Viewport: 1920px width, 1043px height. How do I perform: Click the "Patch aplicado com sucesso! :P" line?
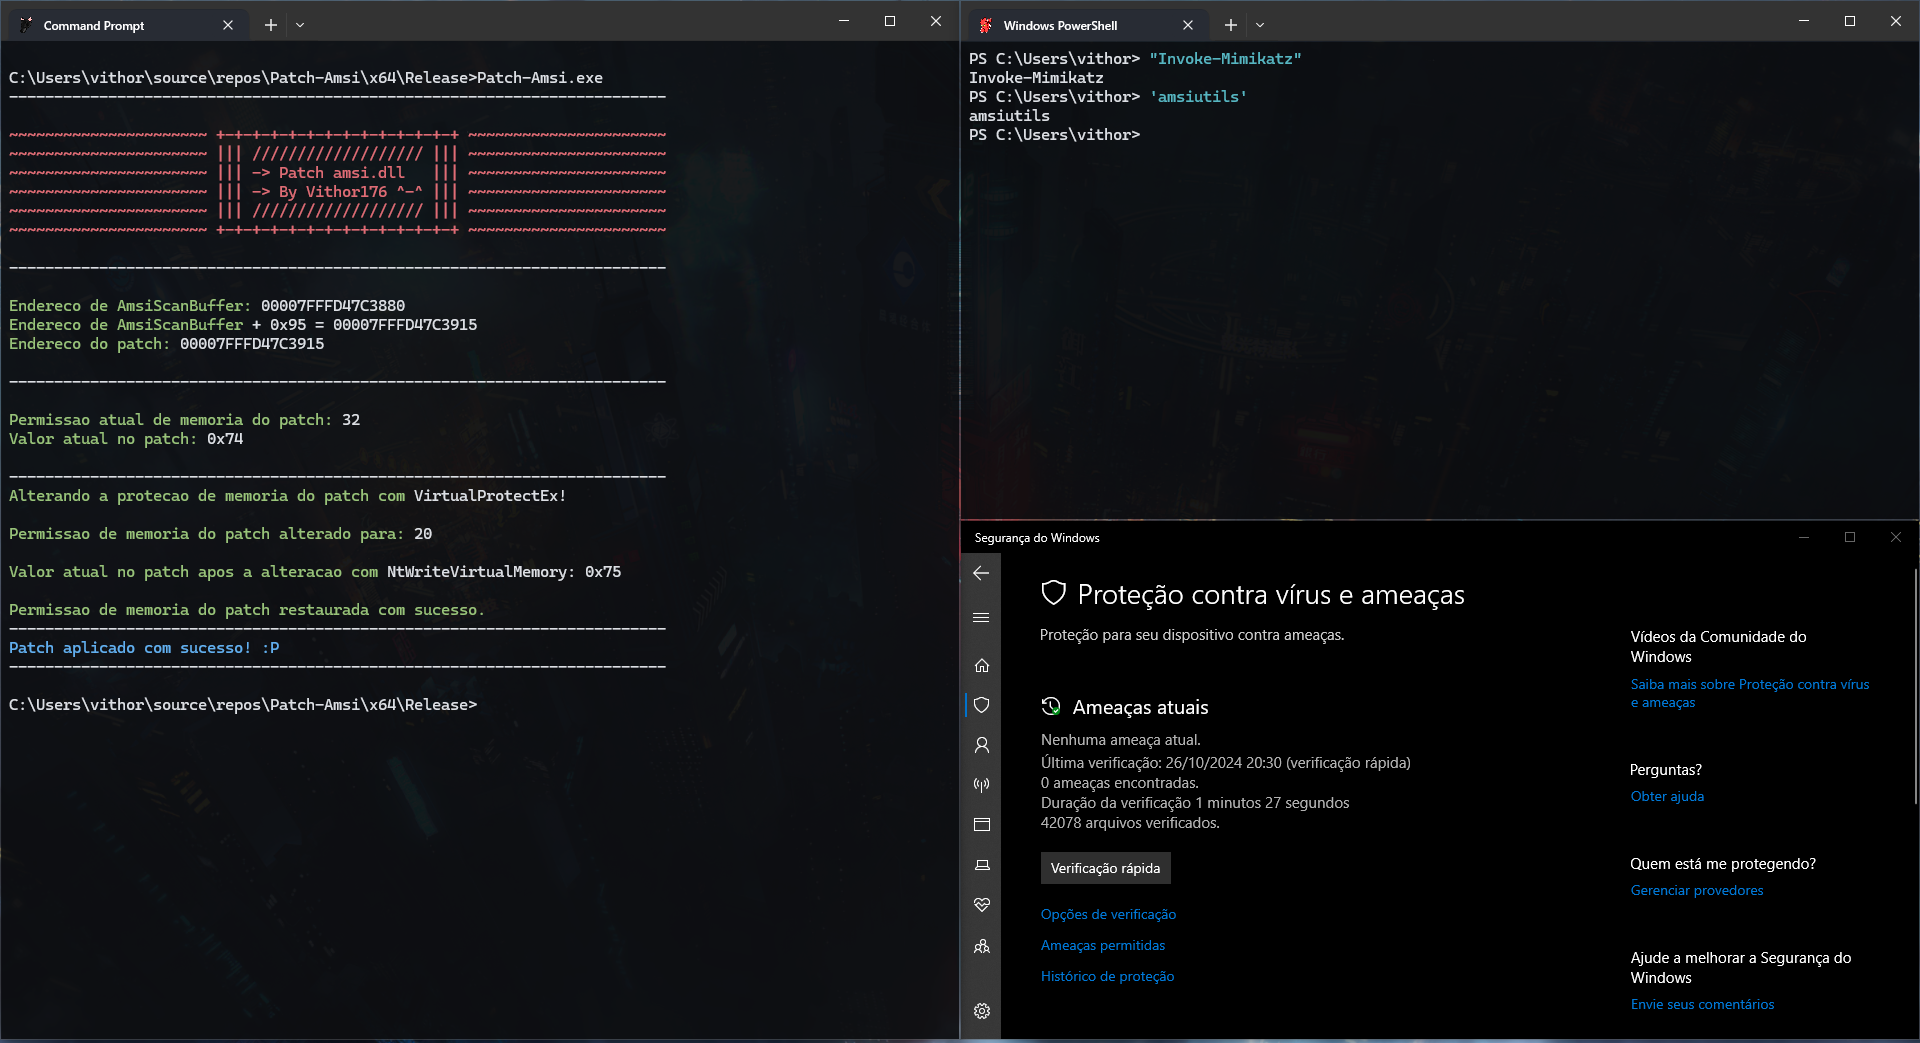coord(144,648)
